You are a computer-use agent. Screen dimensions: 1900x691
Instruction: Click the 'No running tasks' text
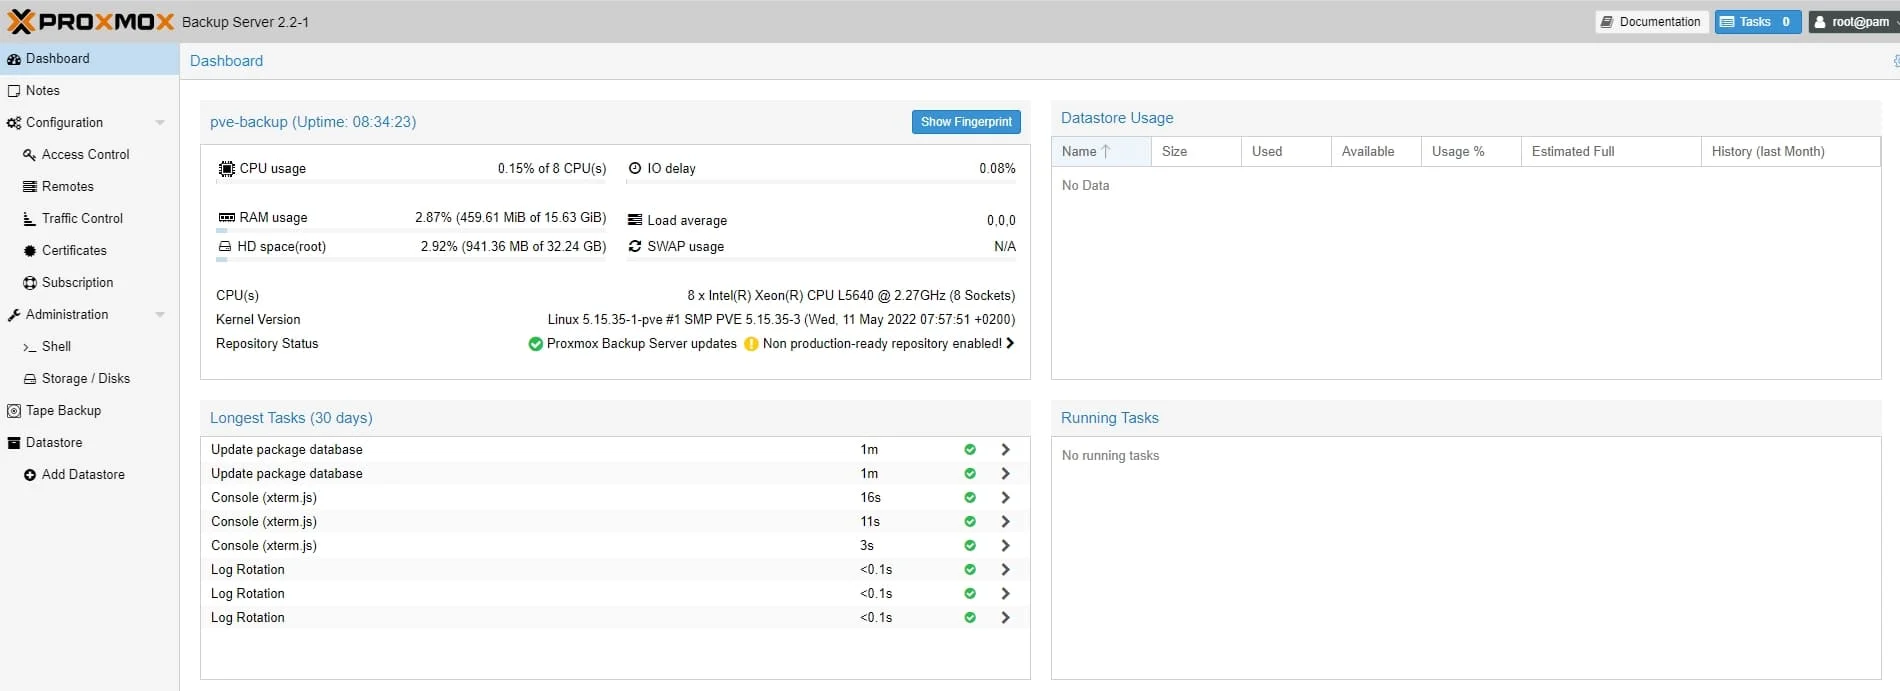pos(1110,455)
